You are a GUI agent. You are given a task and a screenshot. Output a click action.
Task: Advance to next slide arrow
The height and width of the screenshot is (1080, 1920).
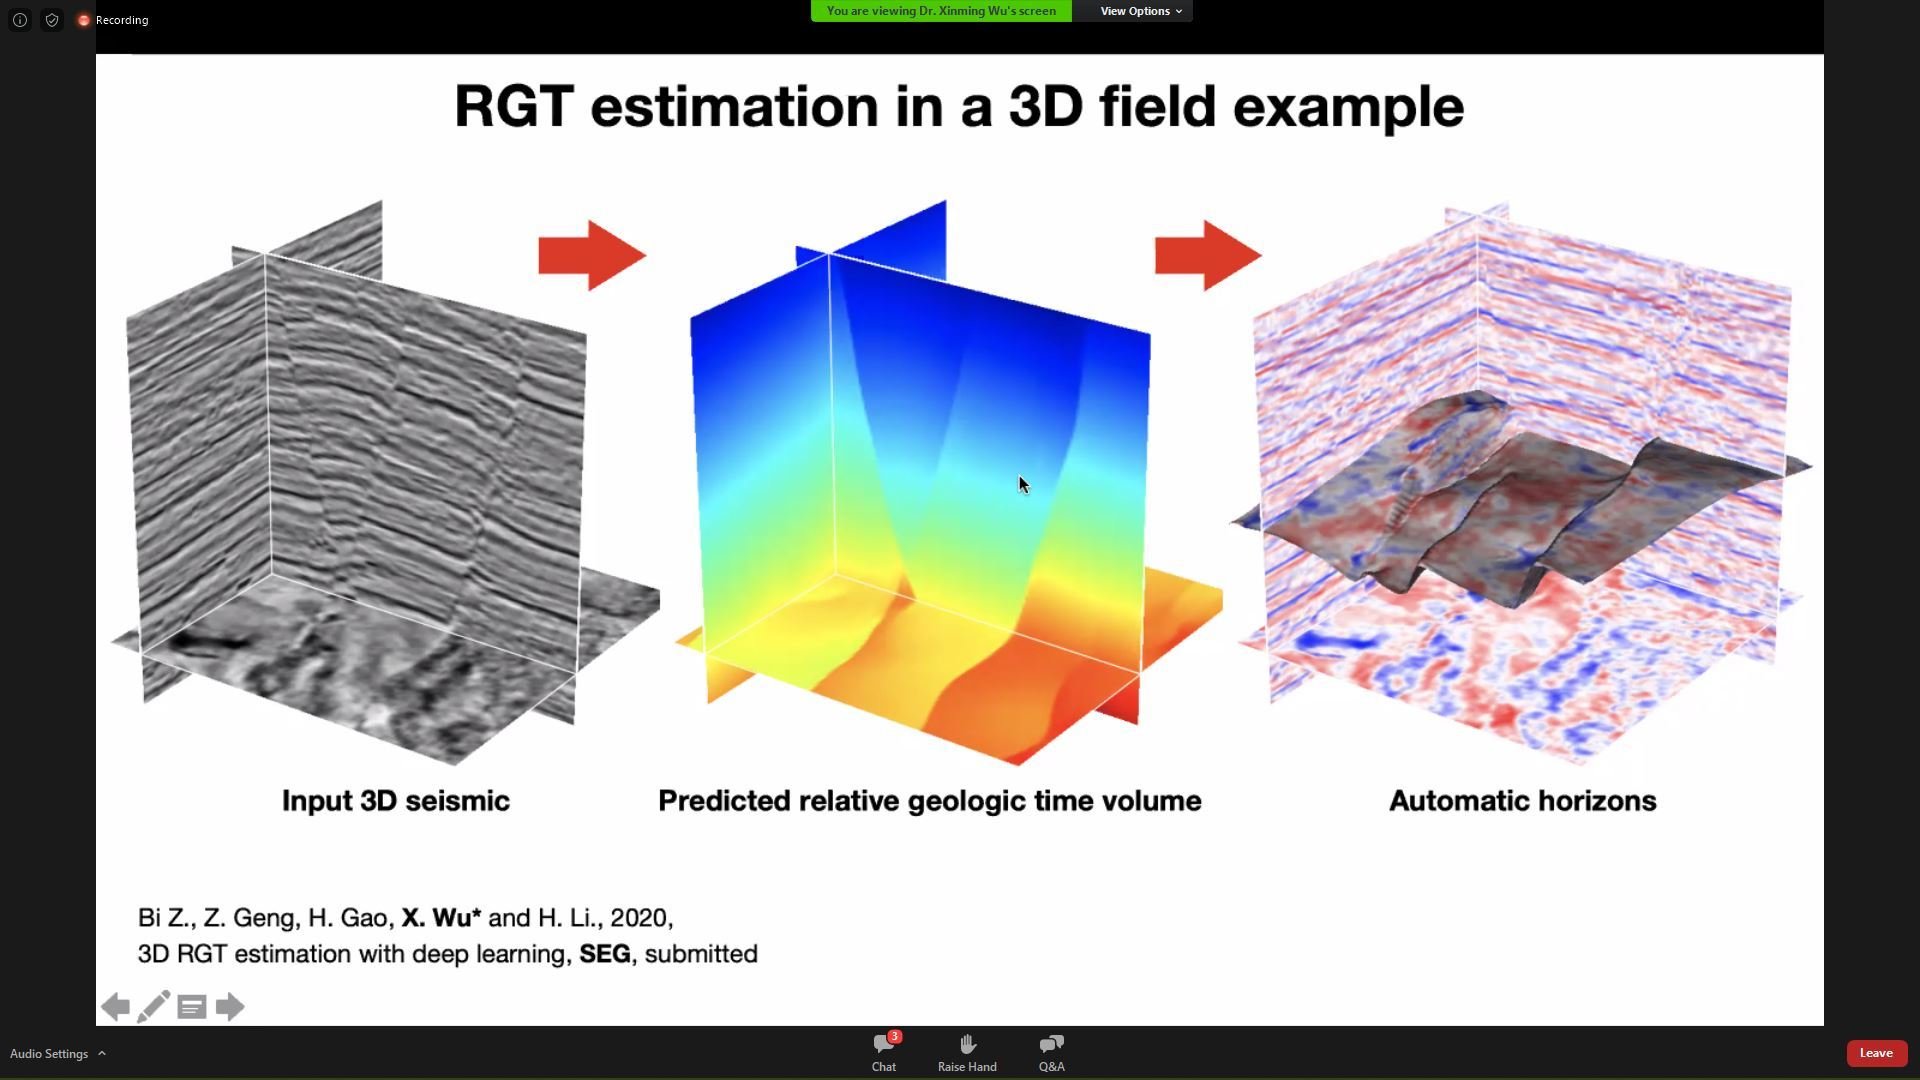coord(230,1007)
